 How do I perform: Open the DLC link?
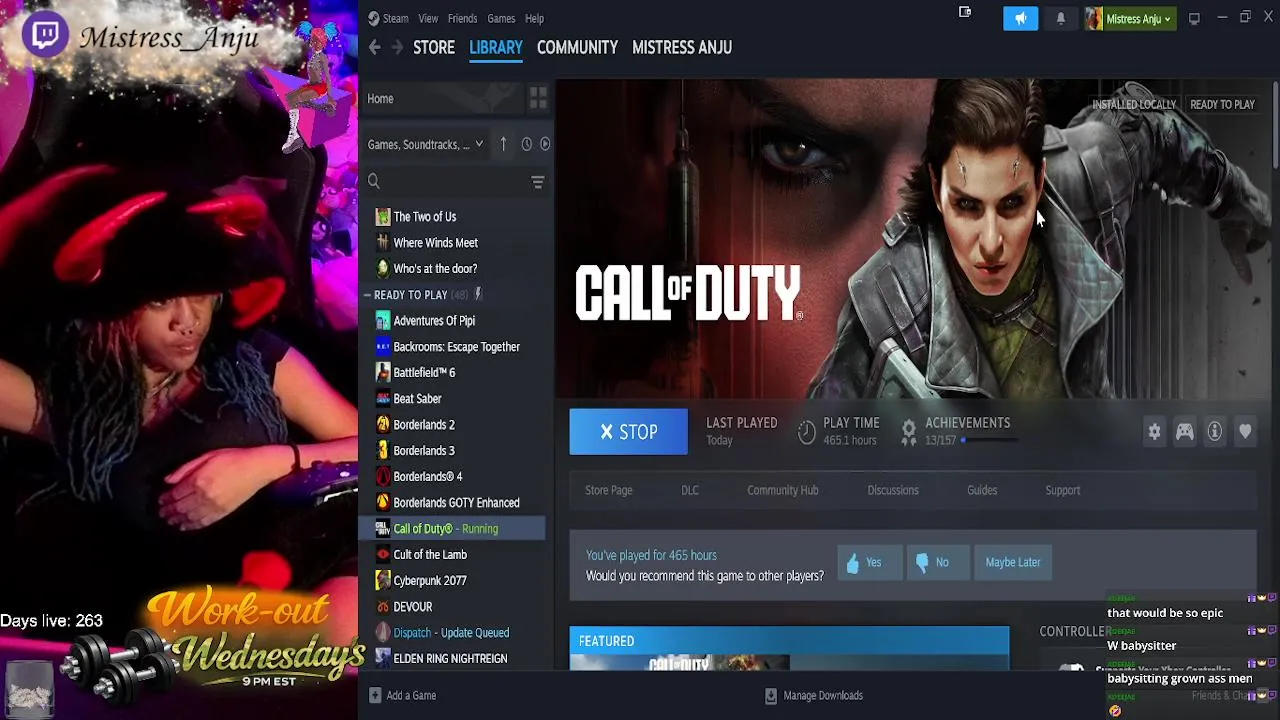click(690, 490)
